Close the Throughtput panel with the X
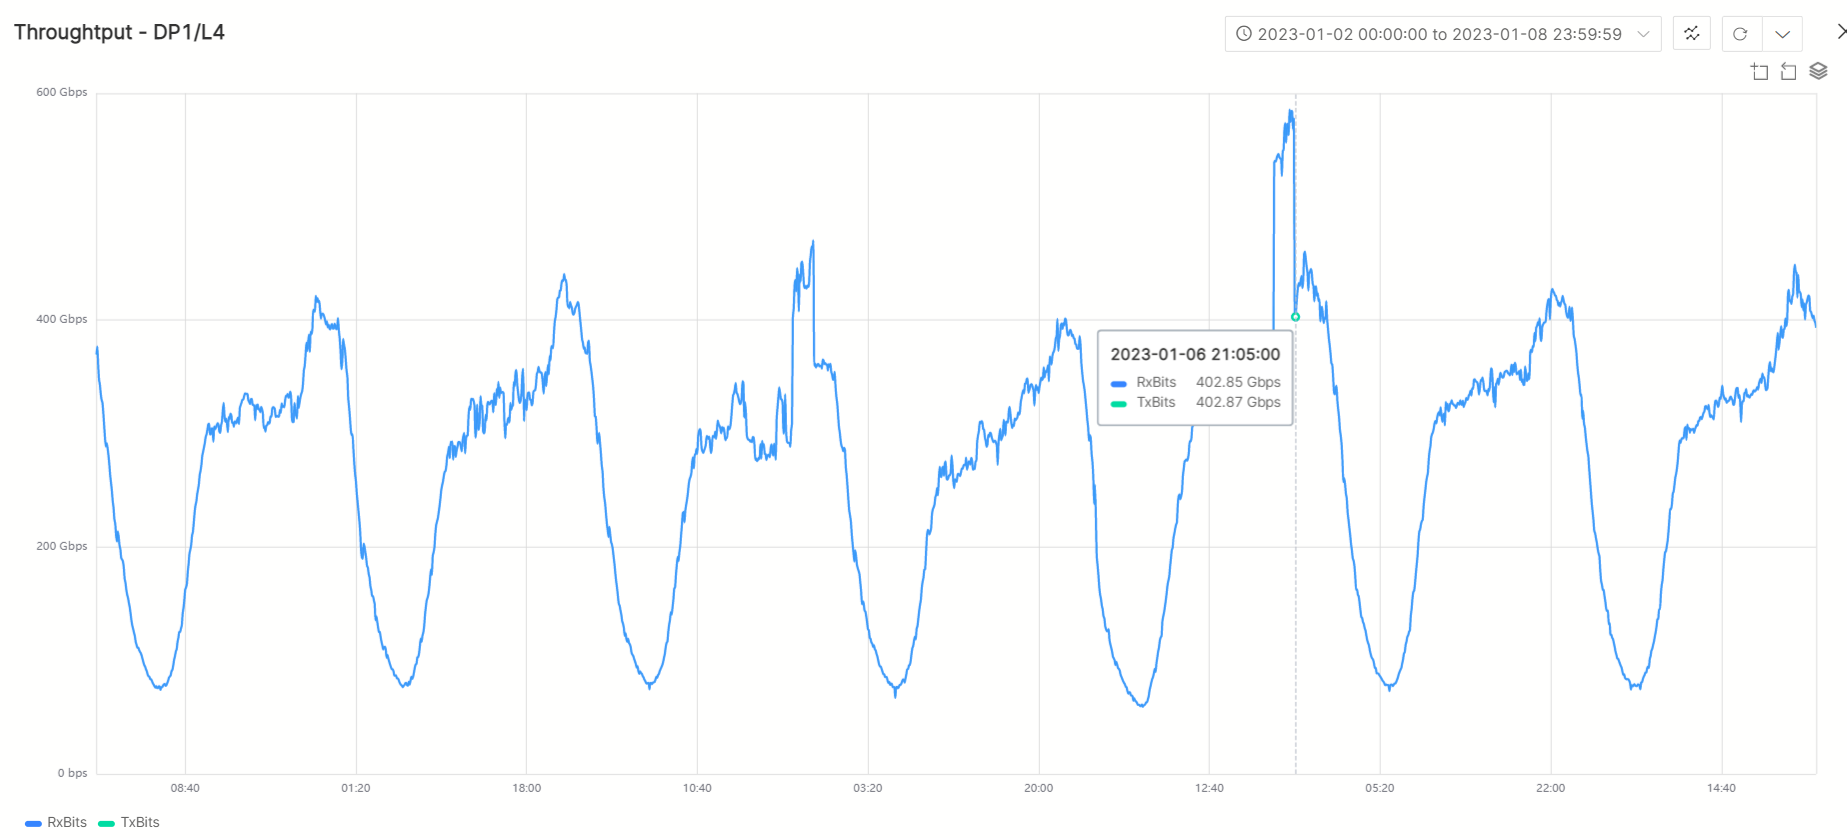This screenshot has height=838, width=1847. [x=1840, y=32]
